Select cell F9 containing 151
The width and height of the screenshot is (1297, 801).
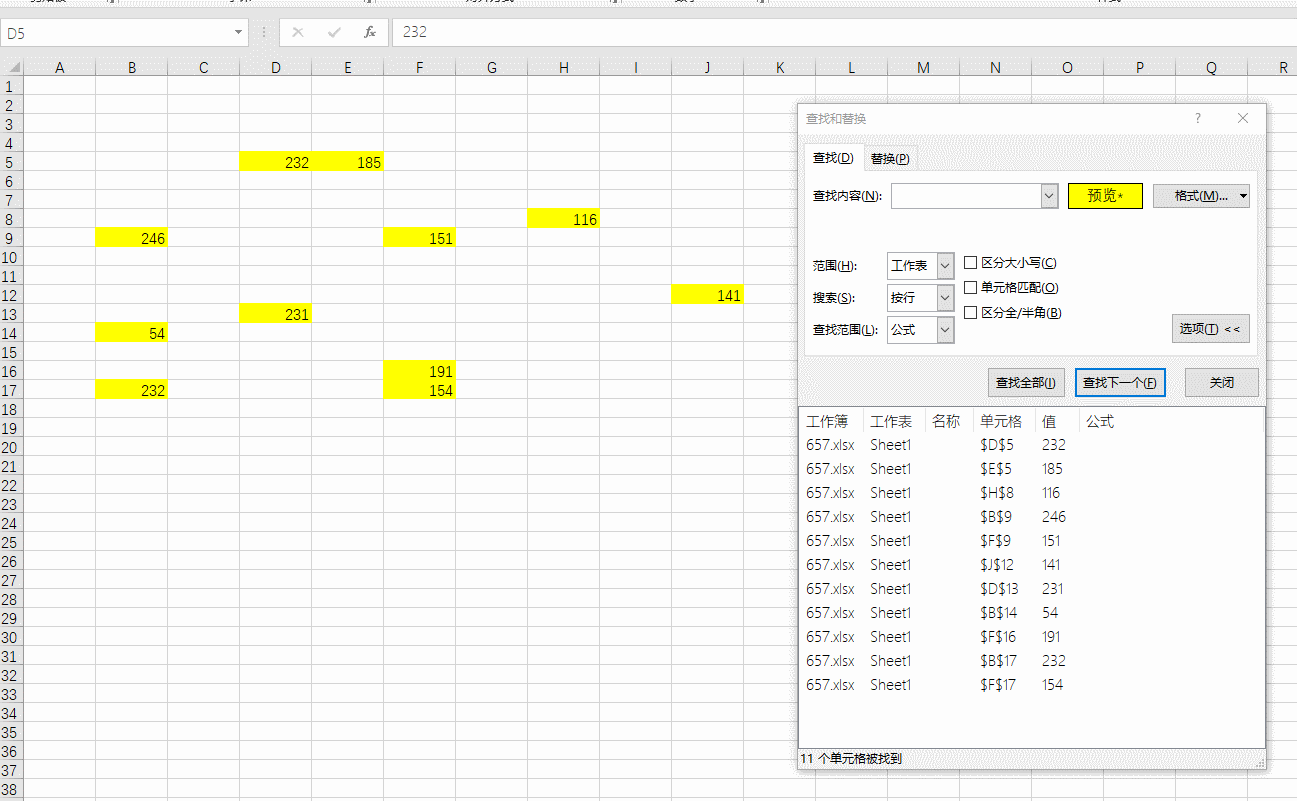coord(420,238)
